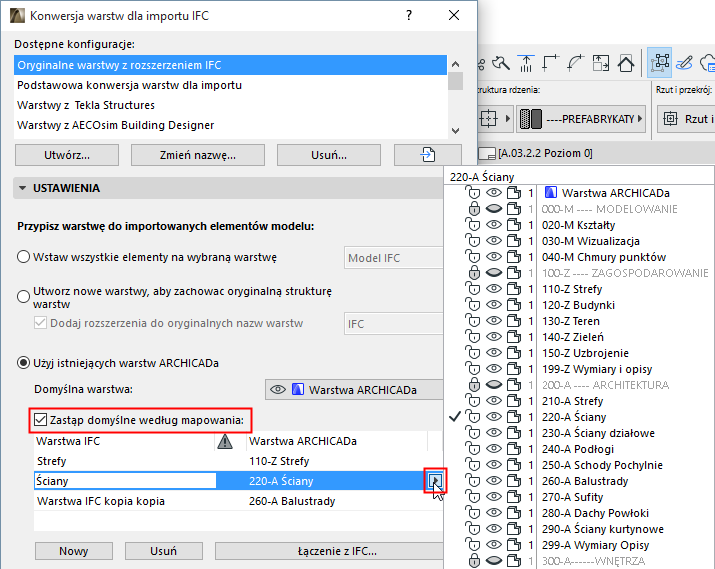Open the PREFABRYKATY dropdown
The height and width of the screenshot is (569, 715).
point(581,119)
